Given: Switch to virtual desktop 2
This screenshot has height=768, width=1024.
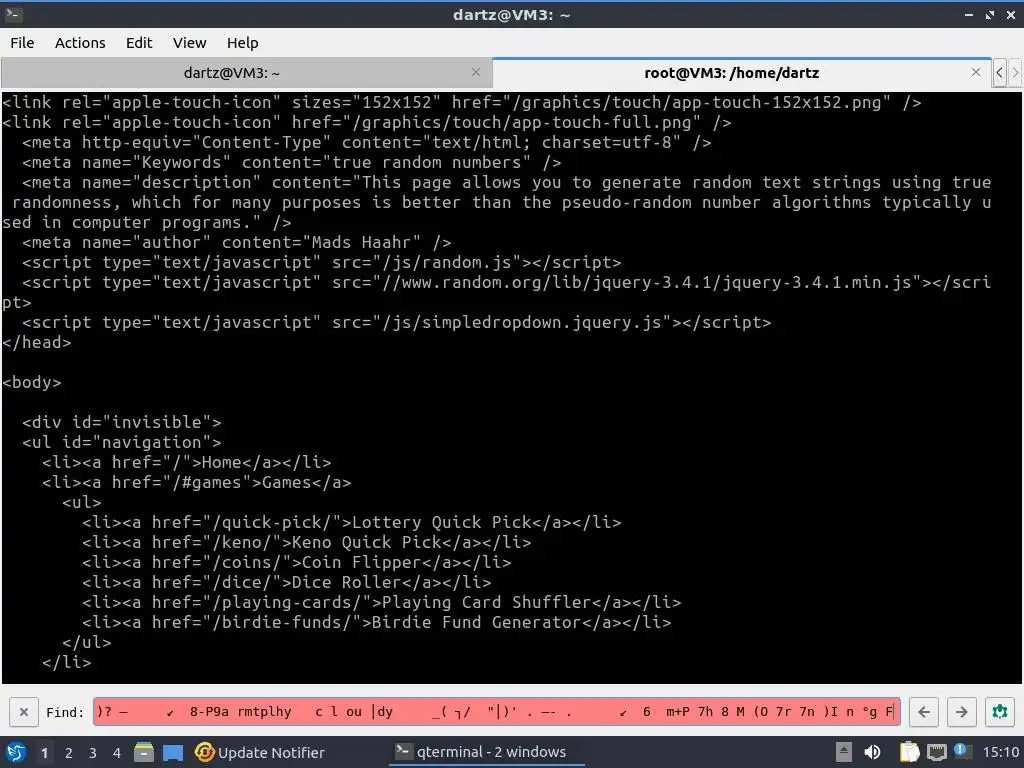Looking at the screenshot, I should (69, 753).
